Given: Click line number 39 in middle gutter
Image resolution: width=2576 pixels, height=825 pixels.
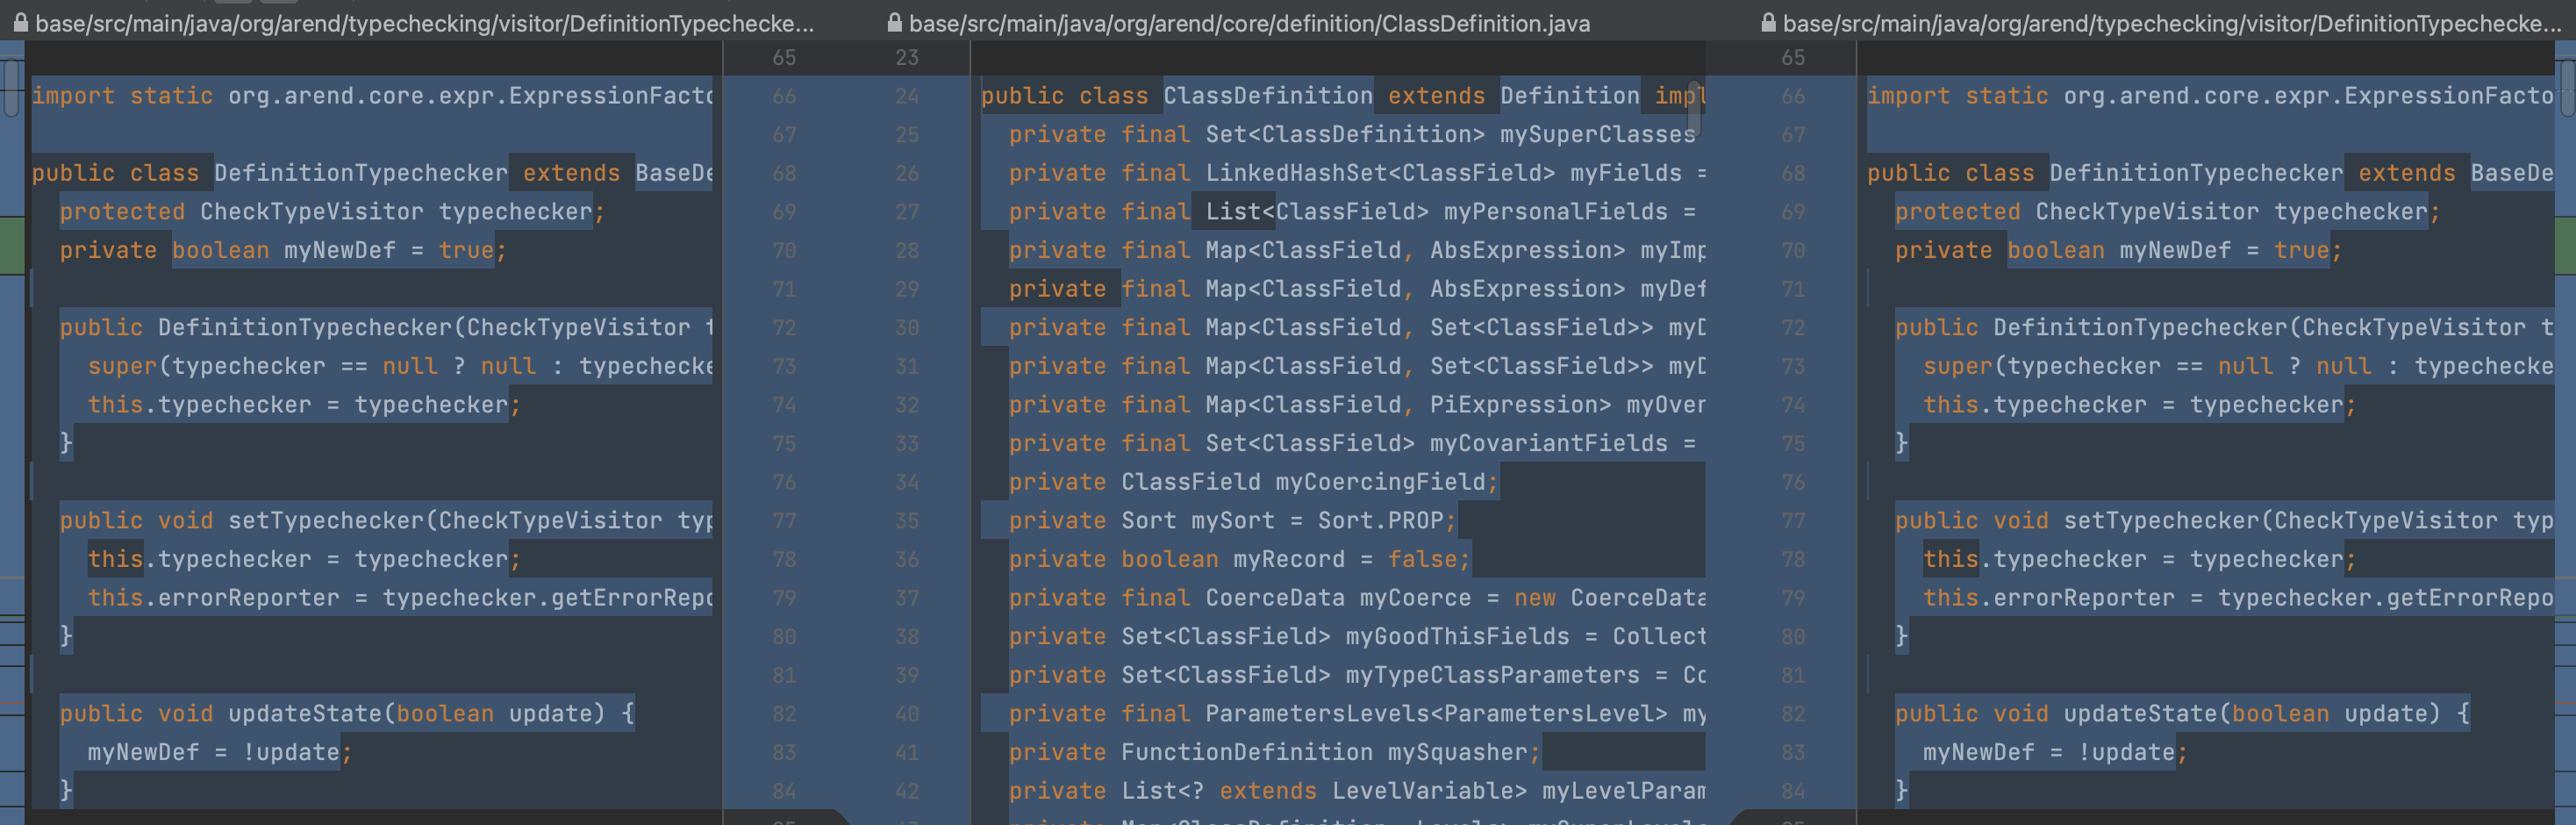Looking at the screenshot, I should tap(907, 675).
